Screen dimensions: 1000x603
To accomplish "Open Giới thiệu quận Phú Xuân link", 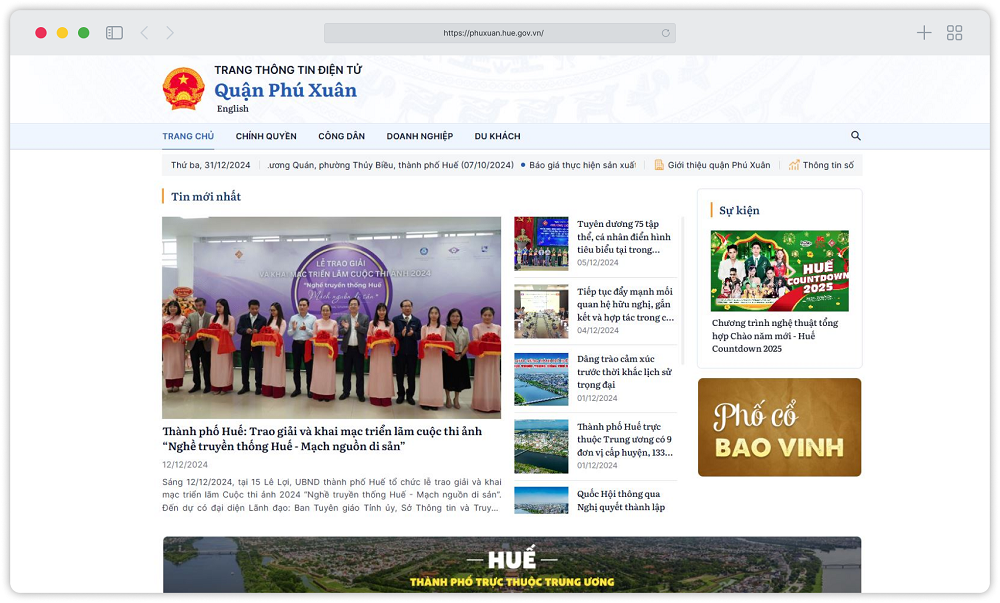I will (x=718, y=165).
